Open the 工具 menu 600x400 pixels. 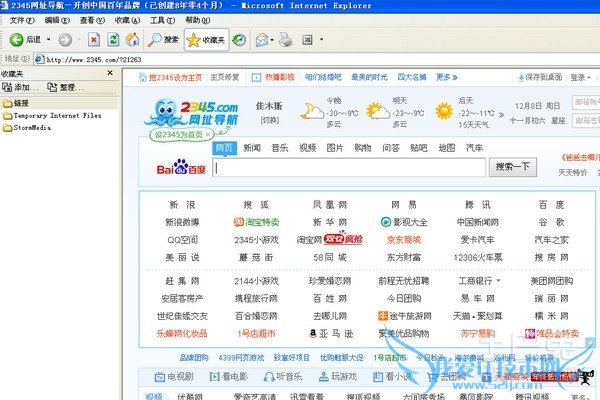pyautogui.click(x=163, y=20)
